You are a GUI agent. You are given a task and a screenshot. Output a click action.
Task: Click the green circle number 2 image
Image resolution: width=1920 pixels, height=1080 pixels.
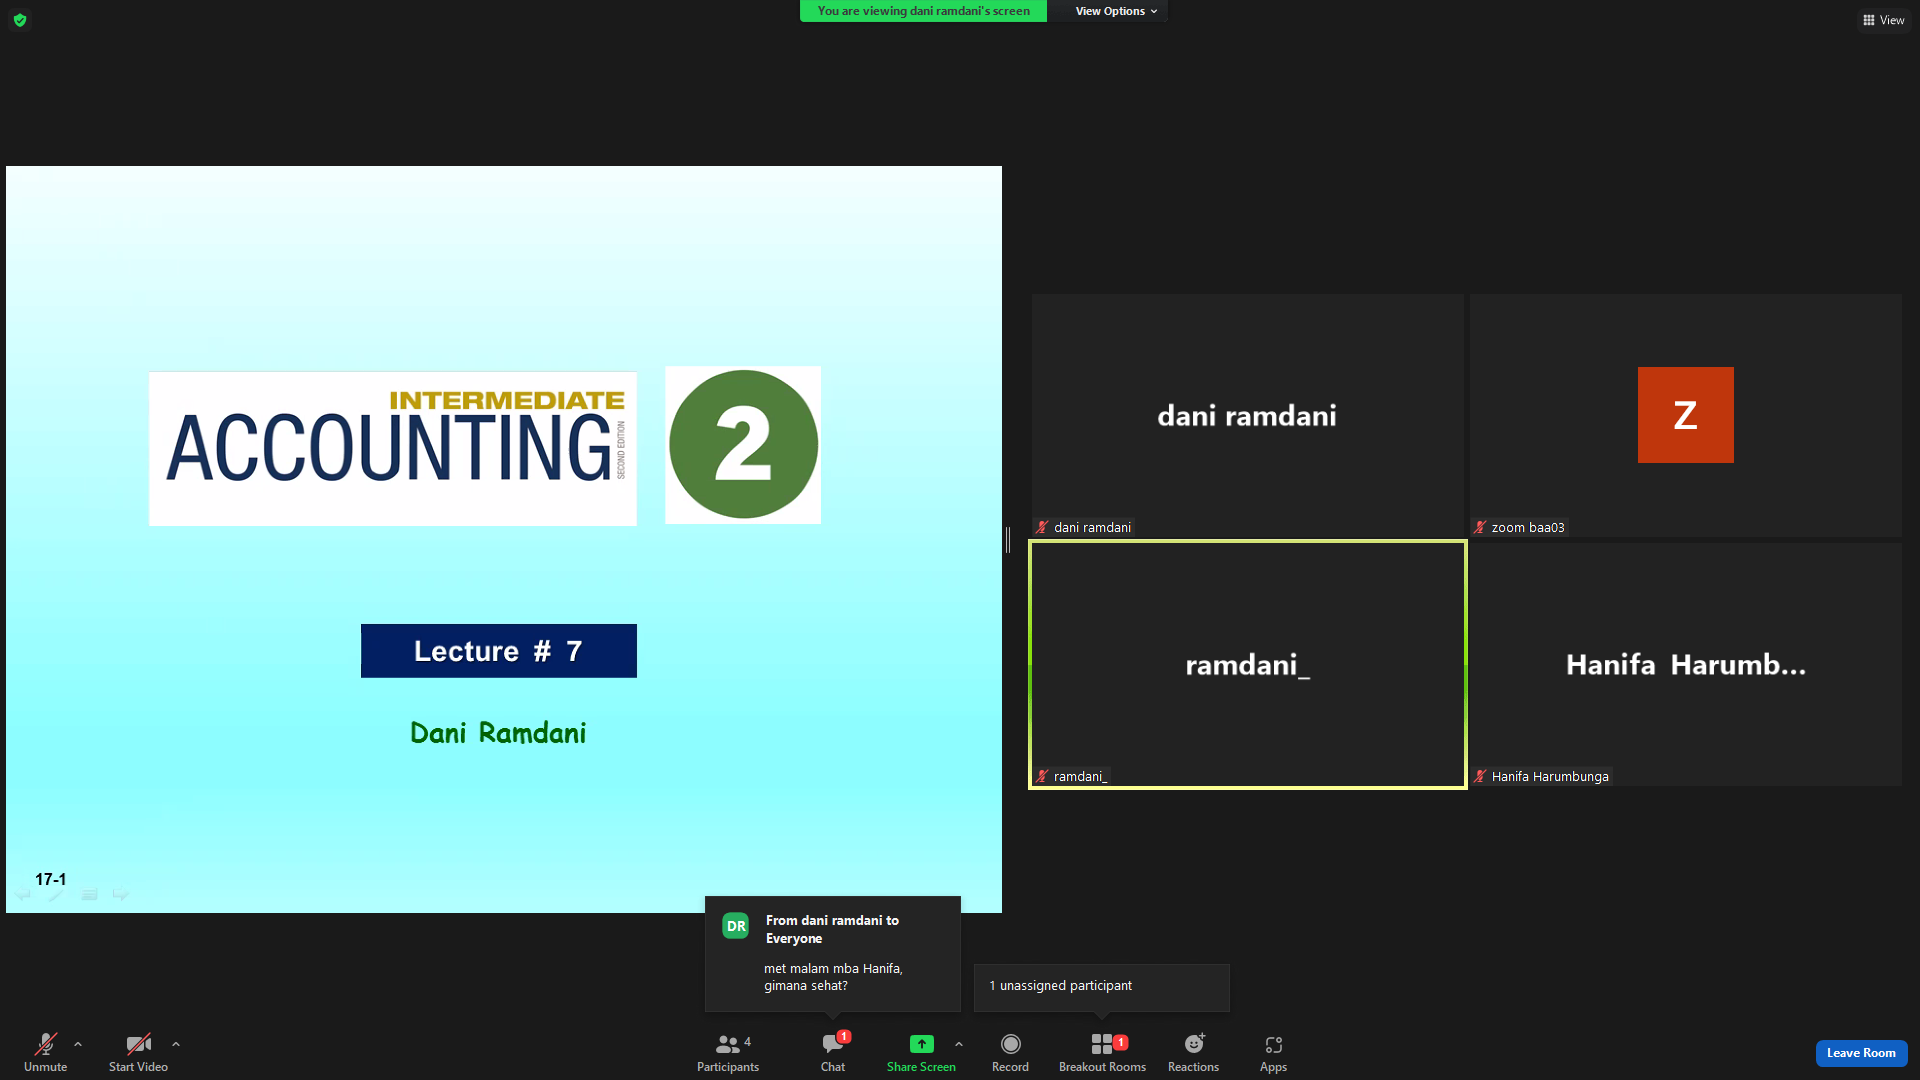743,445
